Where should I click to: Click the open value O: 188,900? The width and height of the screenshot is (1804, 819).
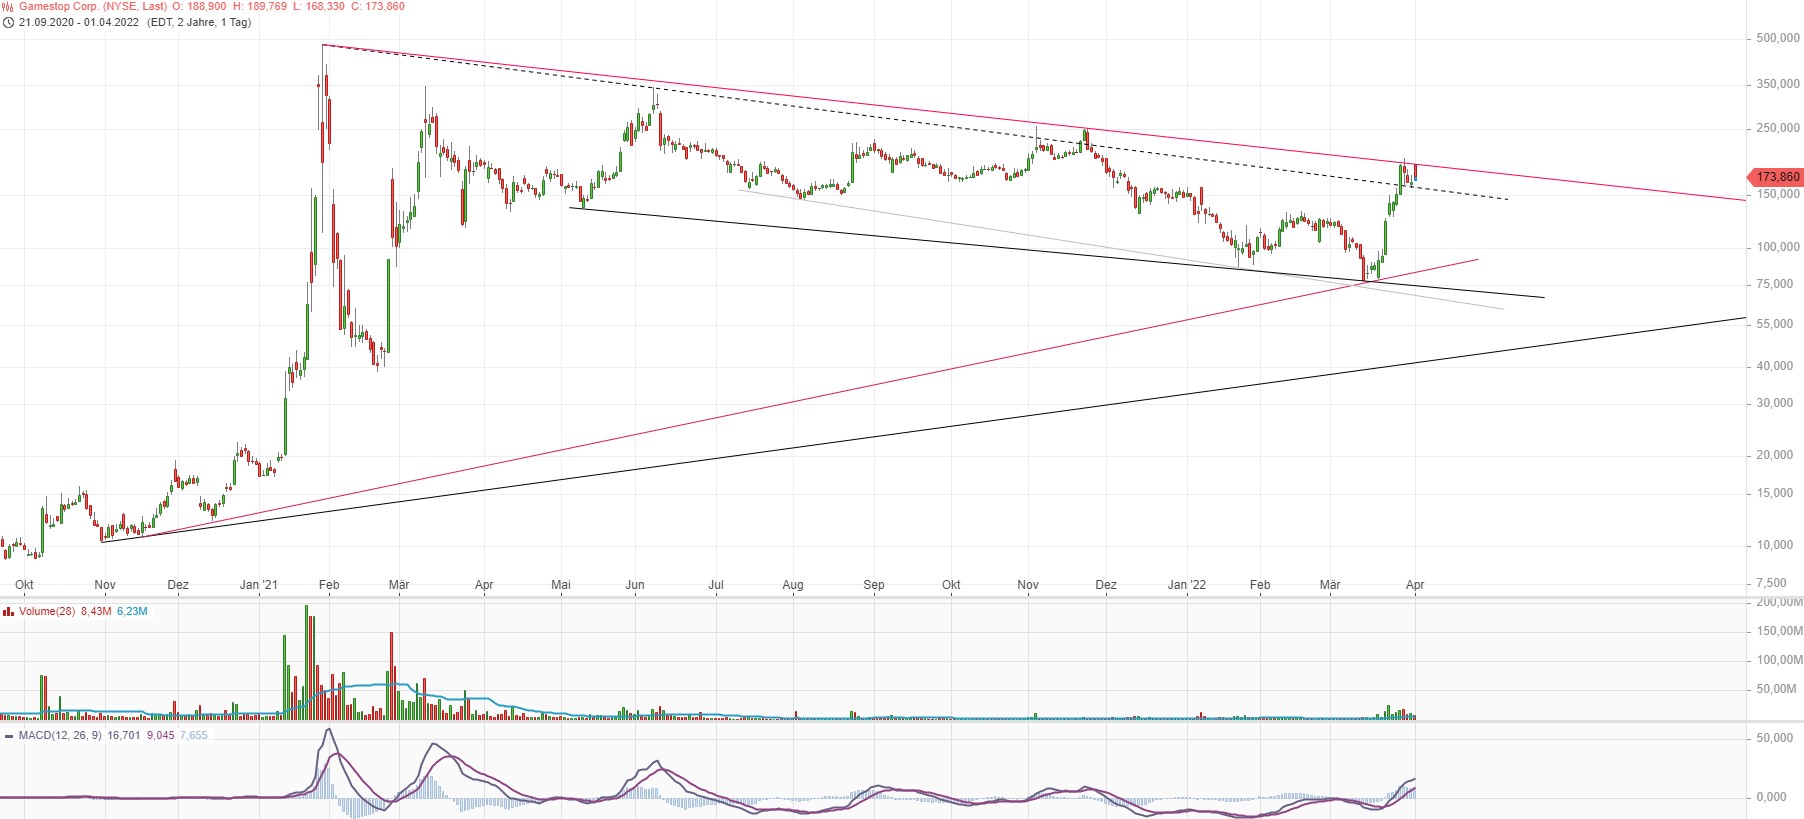pyautogui.click(x=199, y=6)
